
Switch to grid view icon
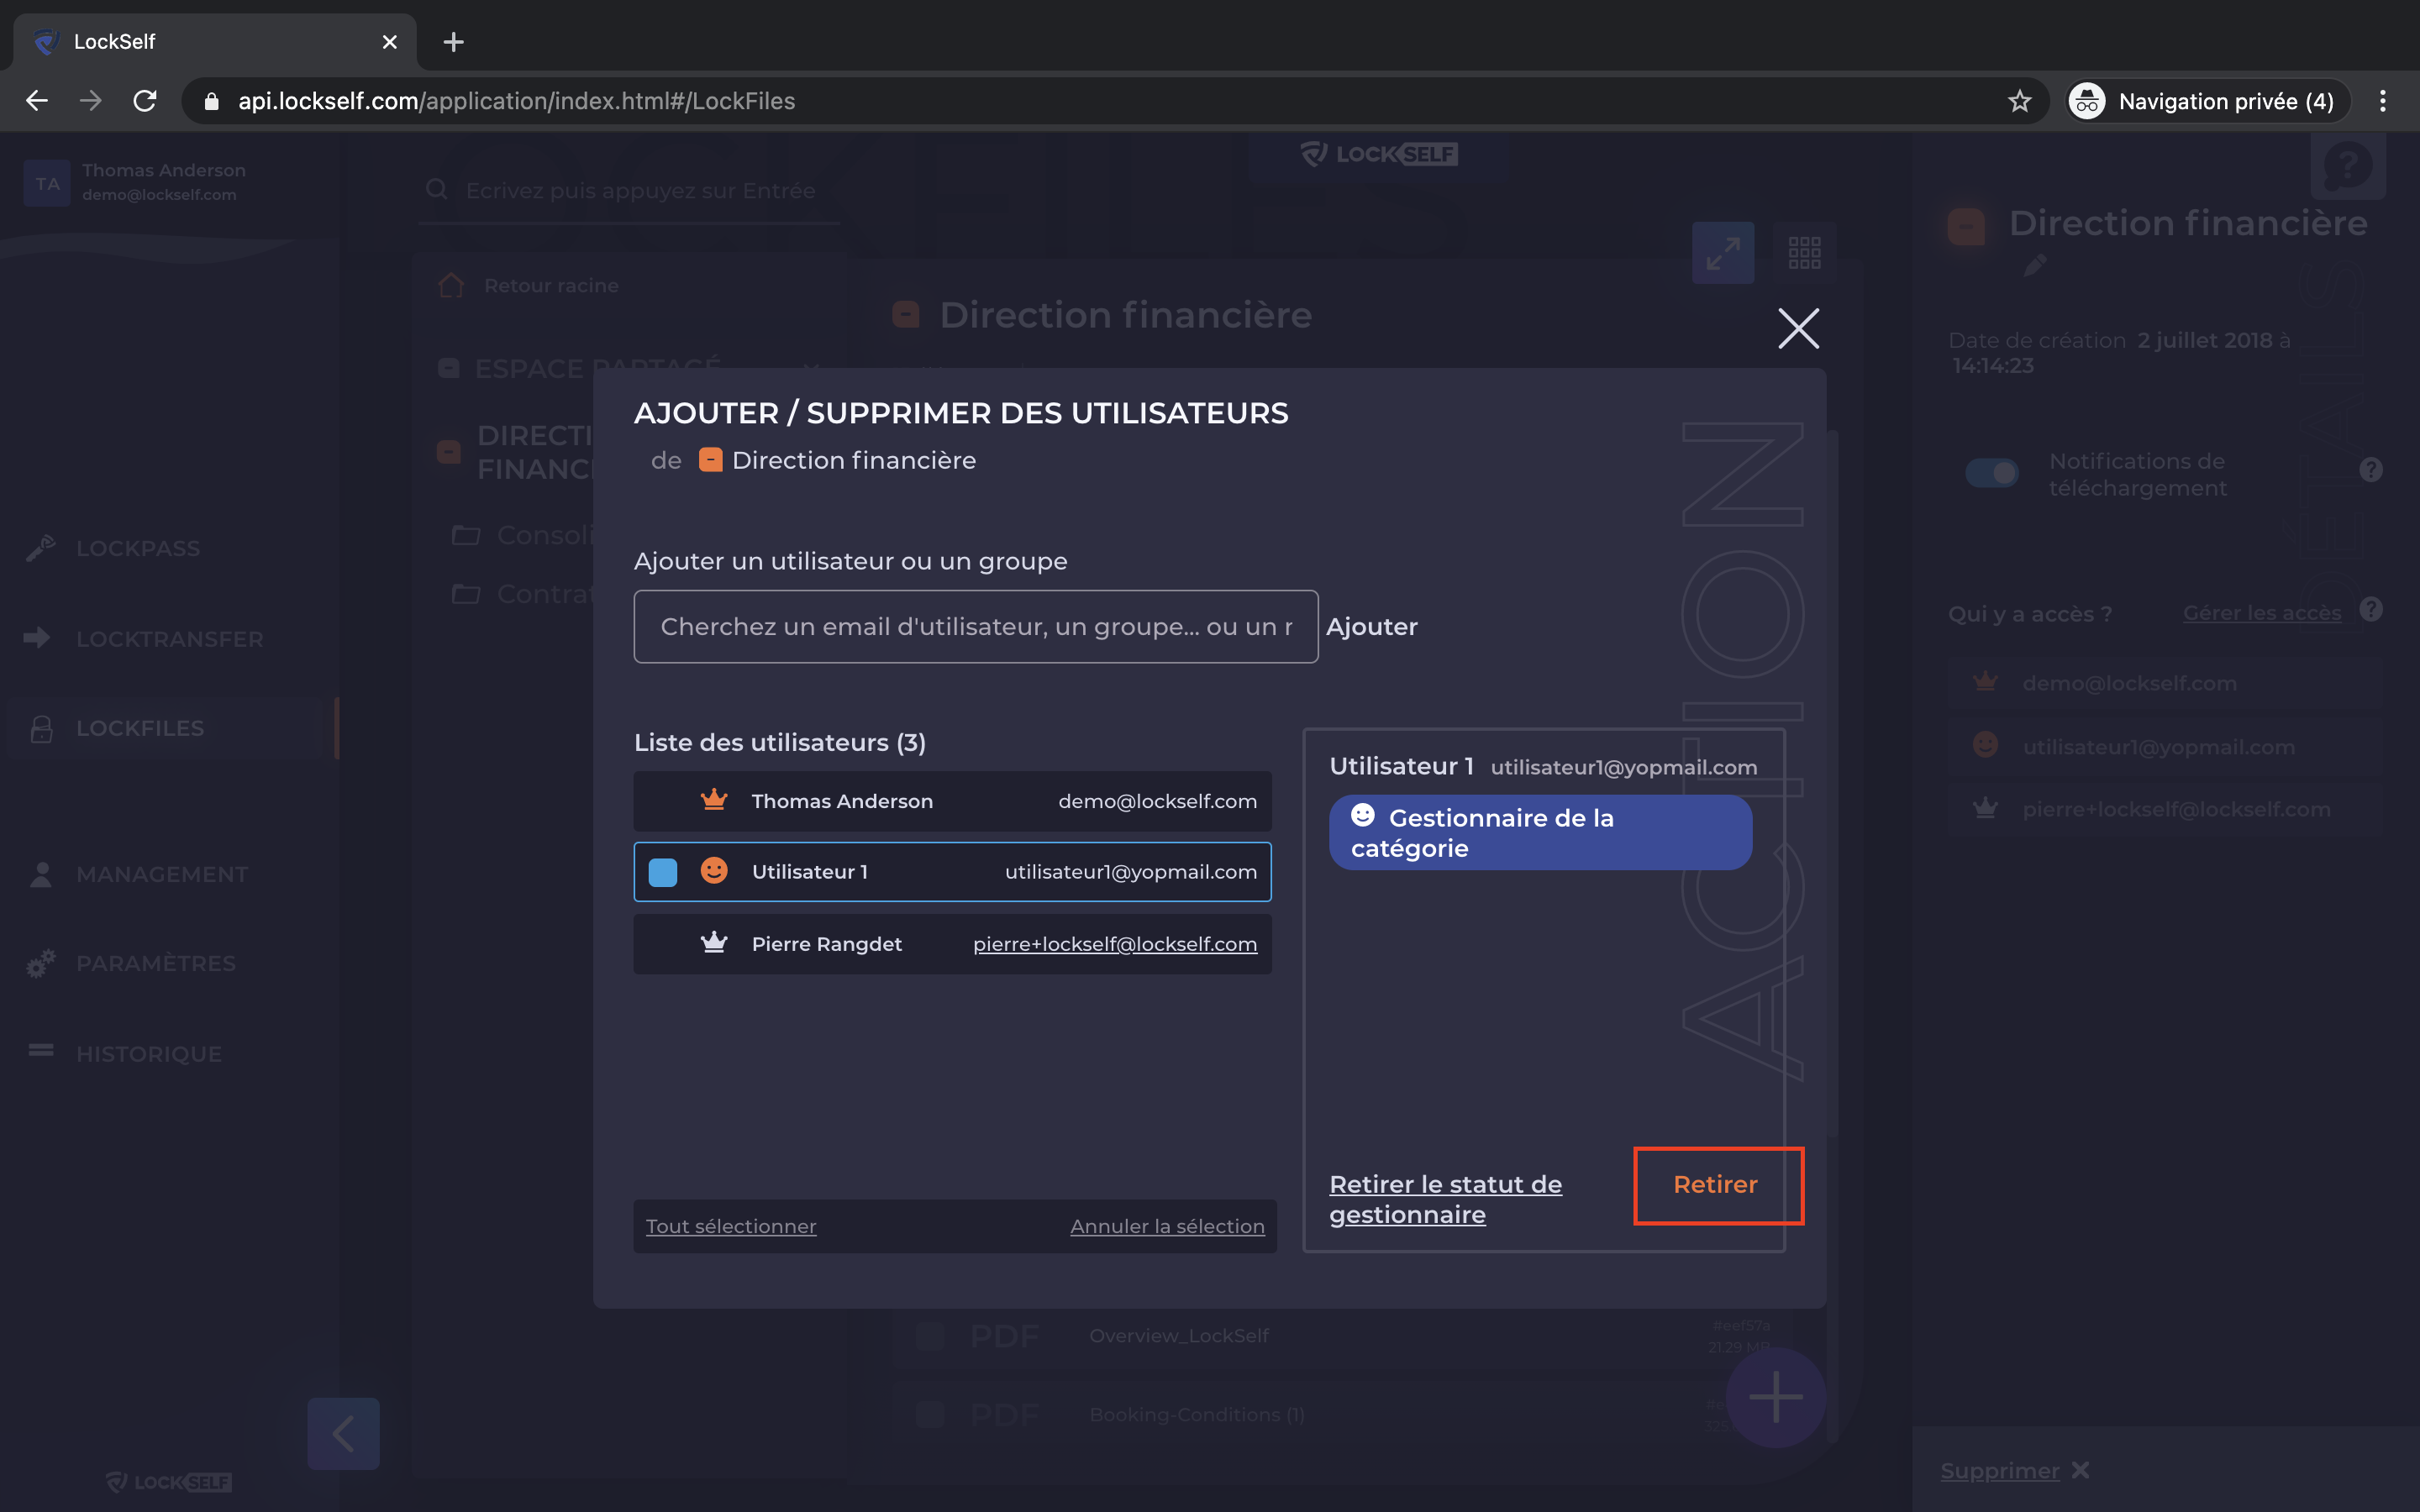click(1804, 253)
